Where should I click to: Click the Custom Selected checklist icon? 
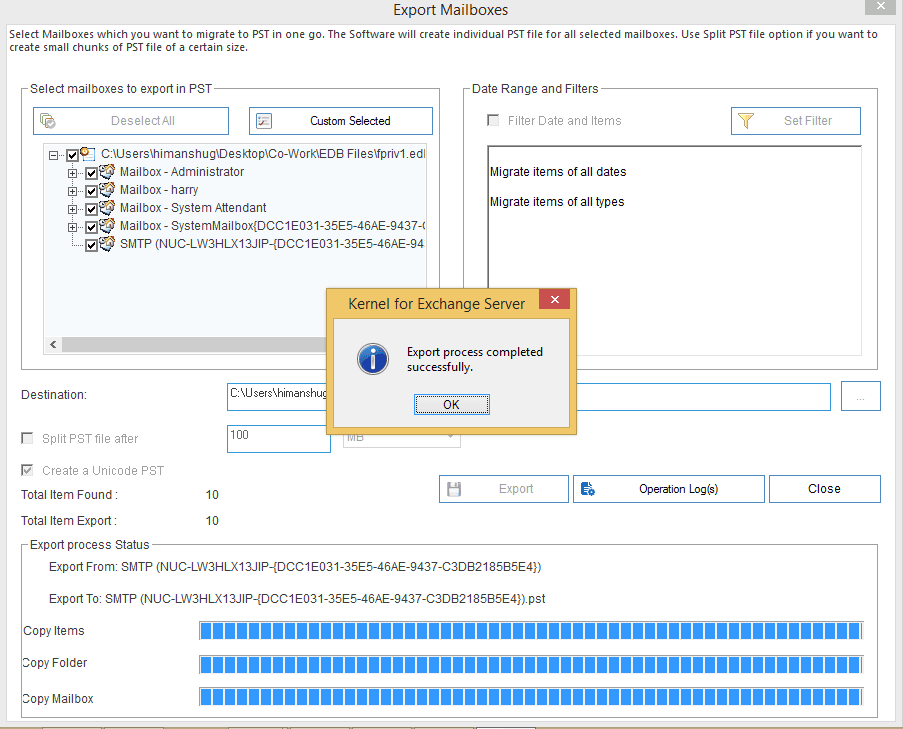pos(264,121)
